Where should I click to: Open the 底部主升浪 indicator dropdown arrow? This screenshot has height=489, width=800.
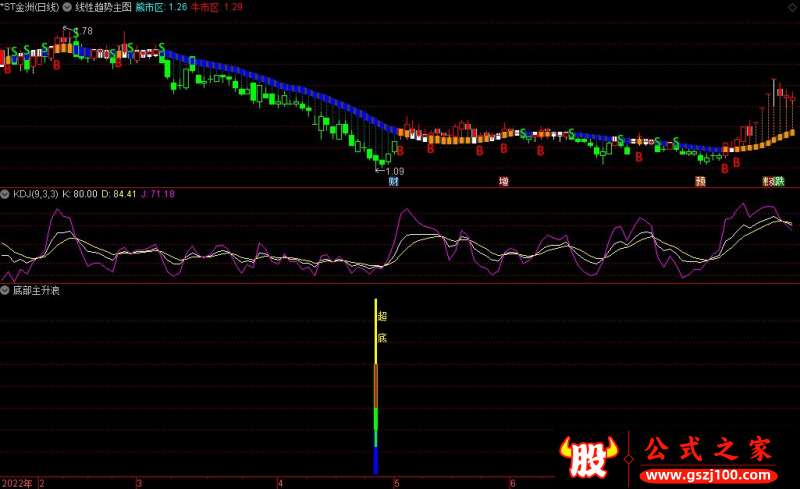pyautogui.click(x=5, y=290)
